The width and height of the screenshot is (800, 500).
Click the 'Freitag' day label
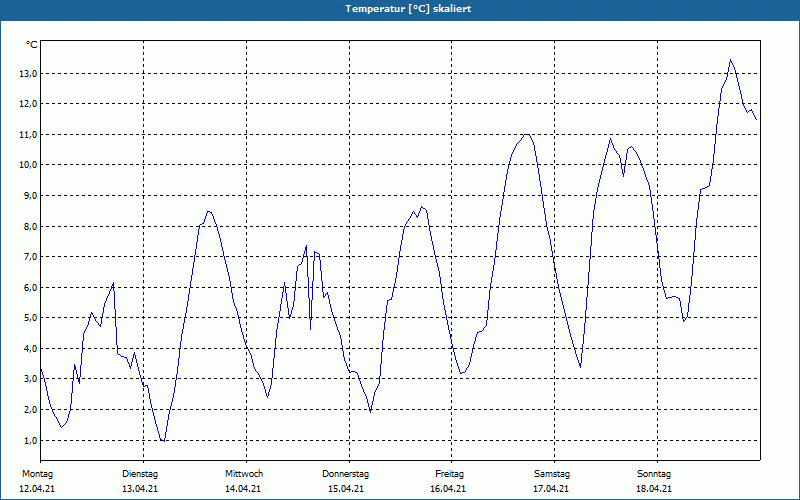tap(449, 474)
